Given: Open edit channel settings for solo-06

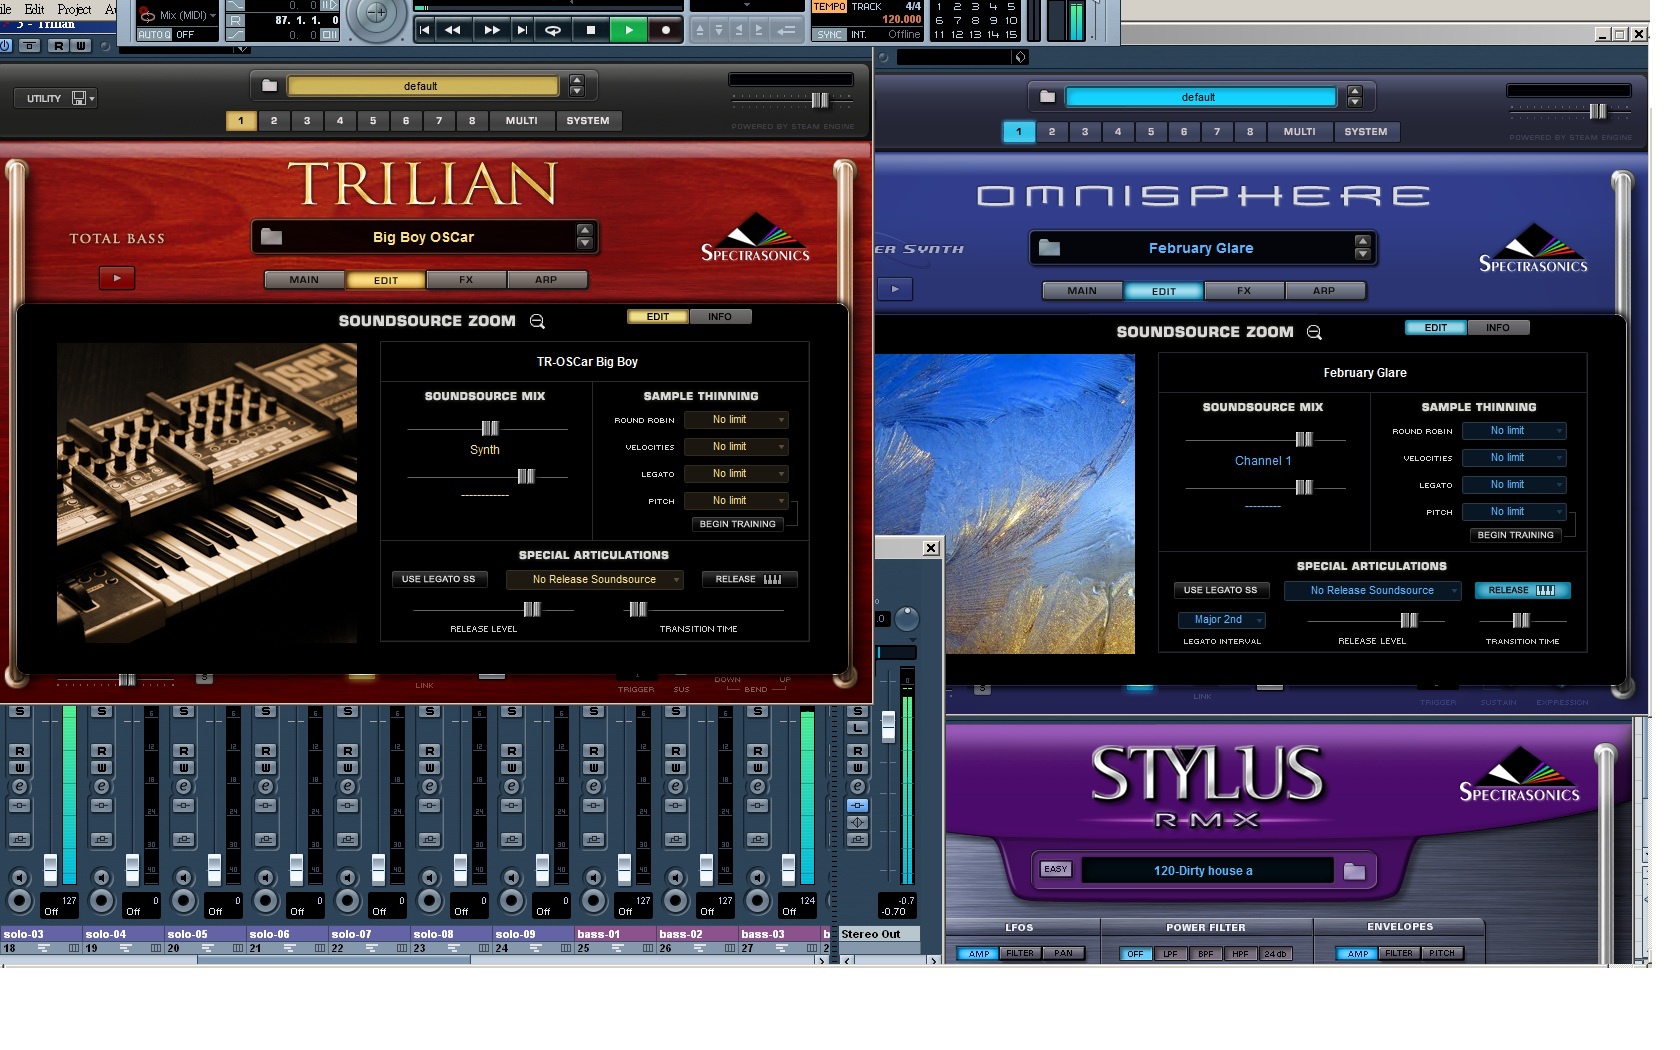Looking at the screenshot, I should pyautogui.click(x=265, y=787).
